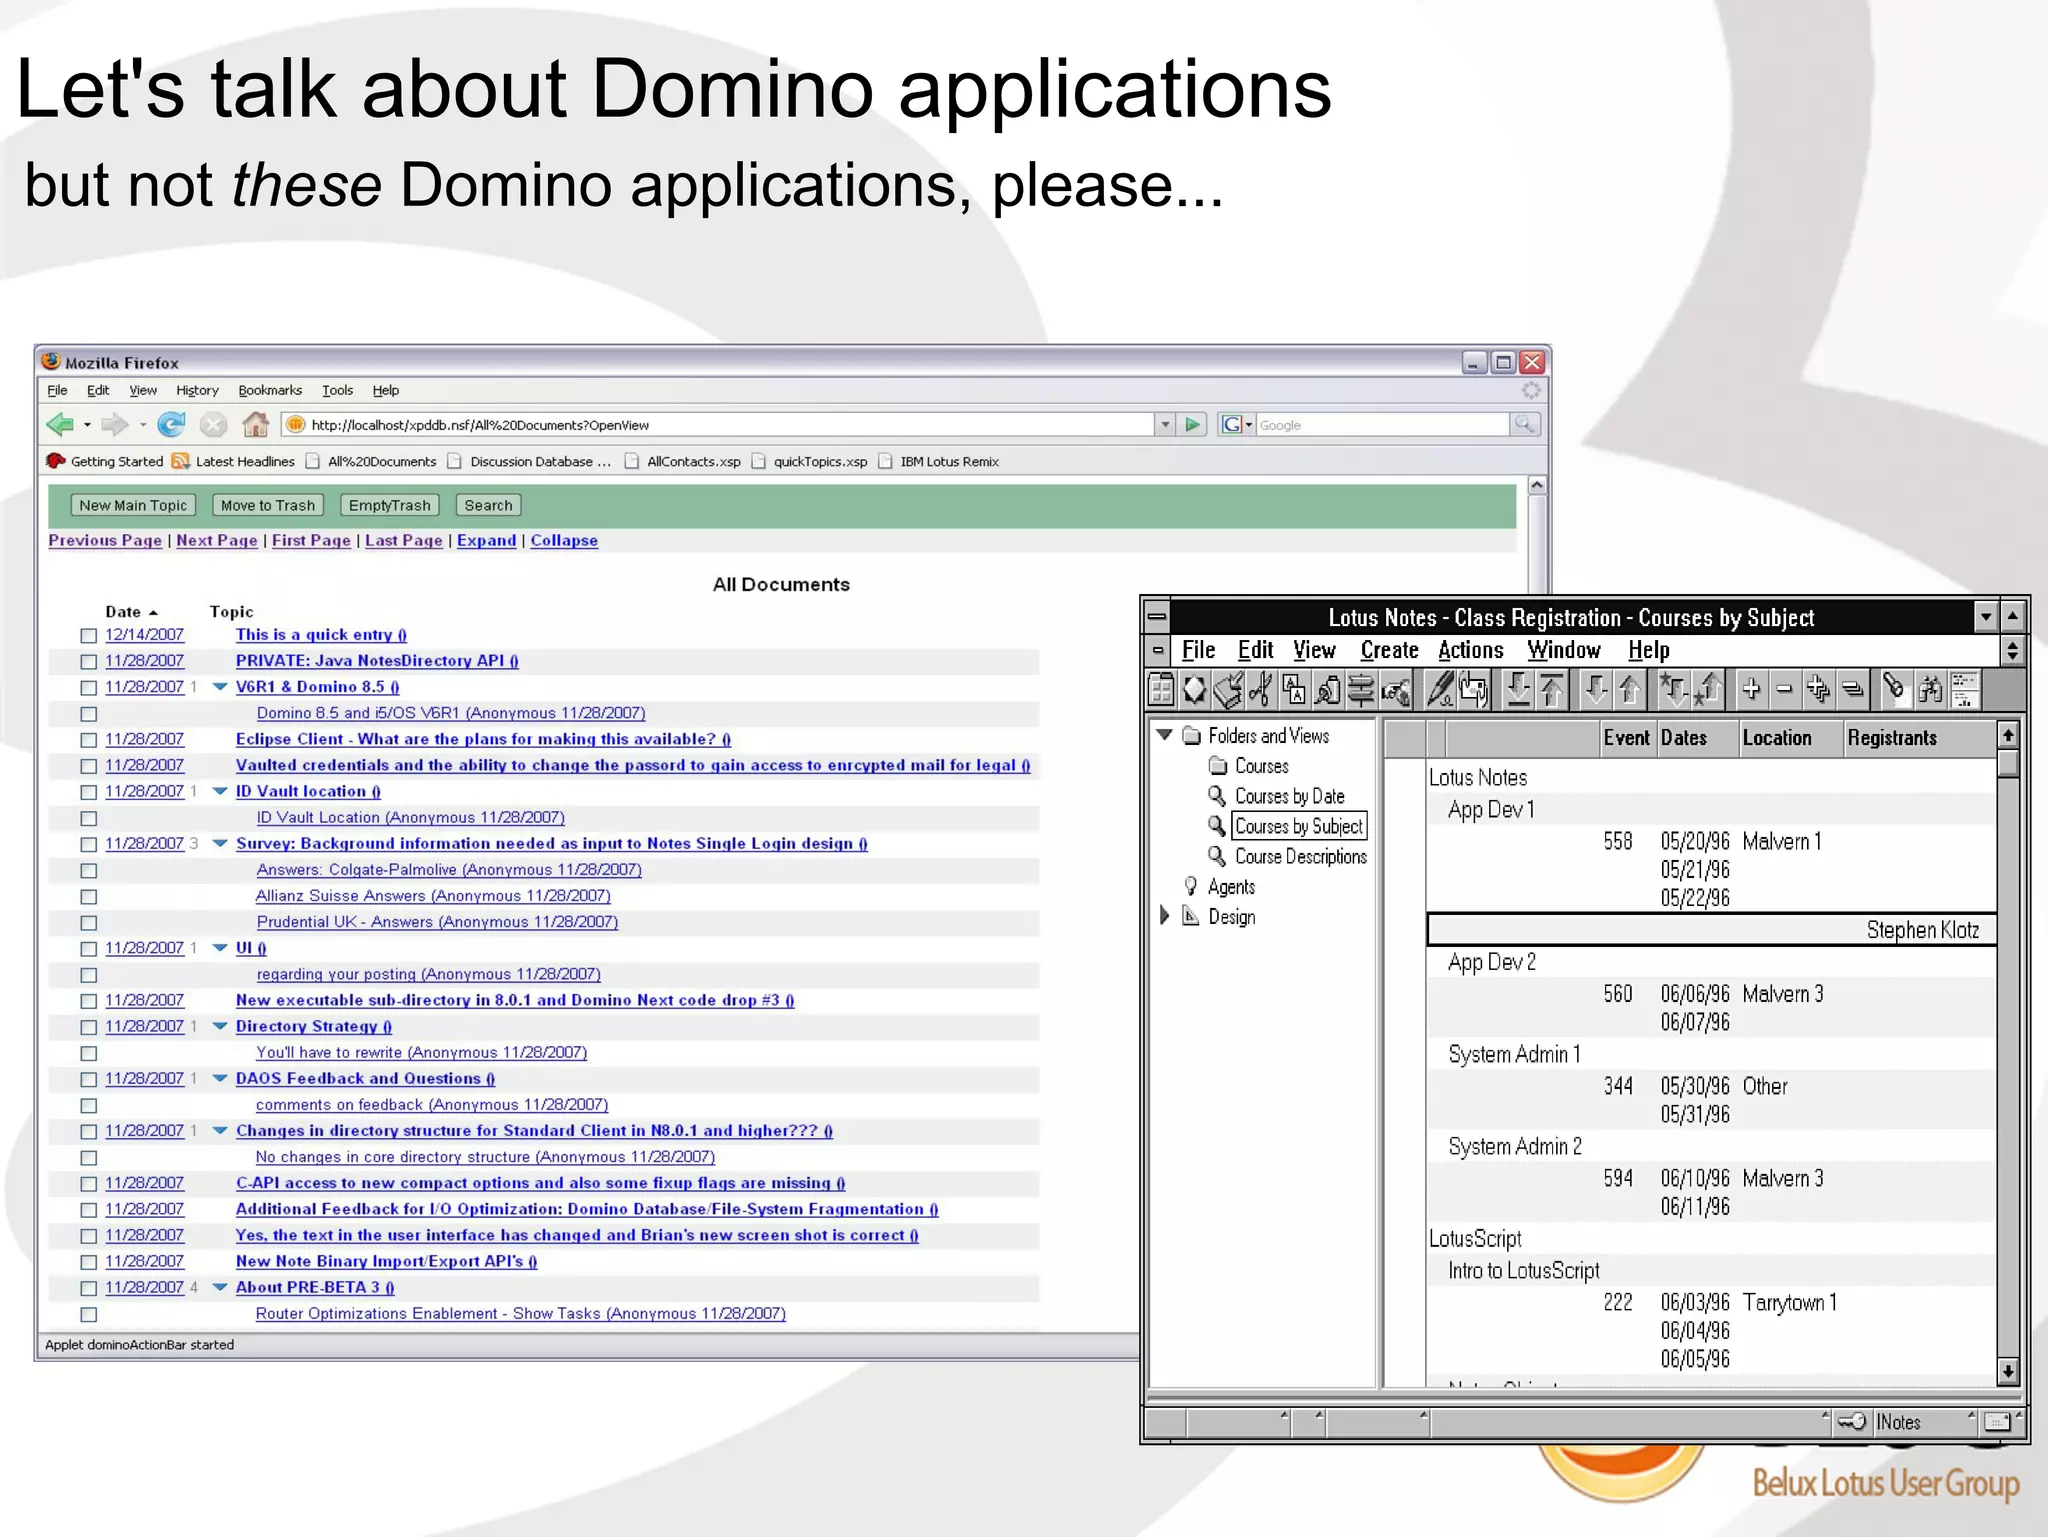Select checkbox for Directory Strategy row
This screenshot has width=2048, height=1537.
pos(89,1027)
